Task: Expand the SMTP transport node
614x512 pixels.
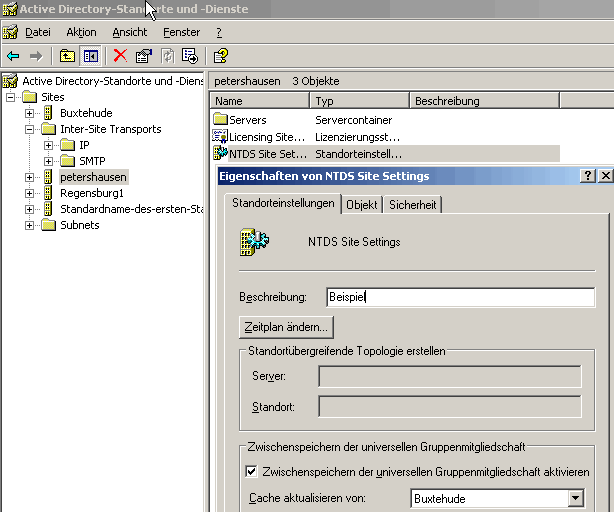Action: 49,161
